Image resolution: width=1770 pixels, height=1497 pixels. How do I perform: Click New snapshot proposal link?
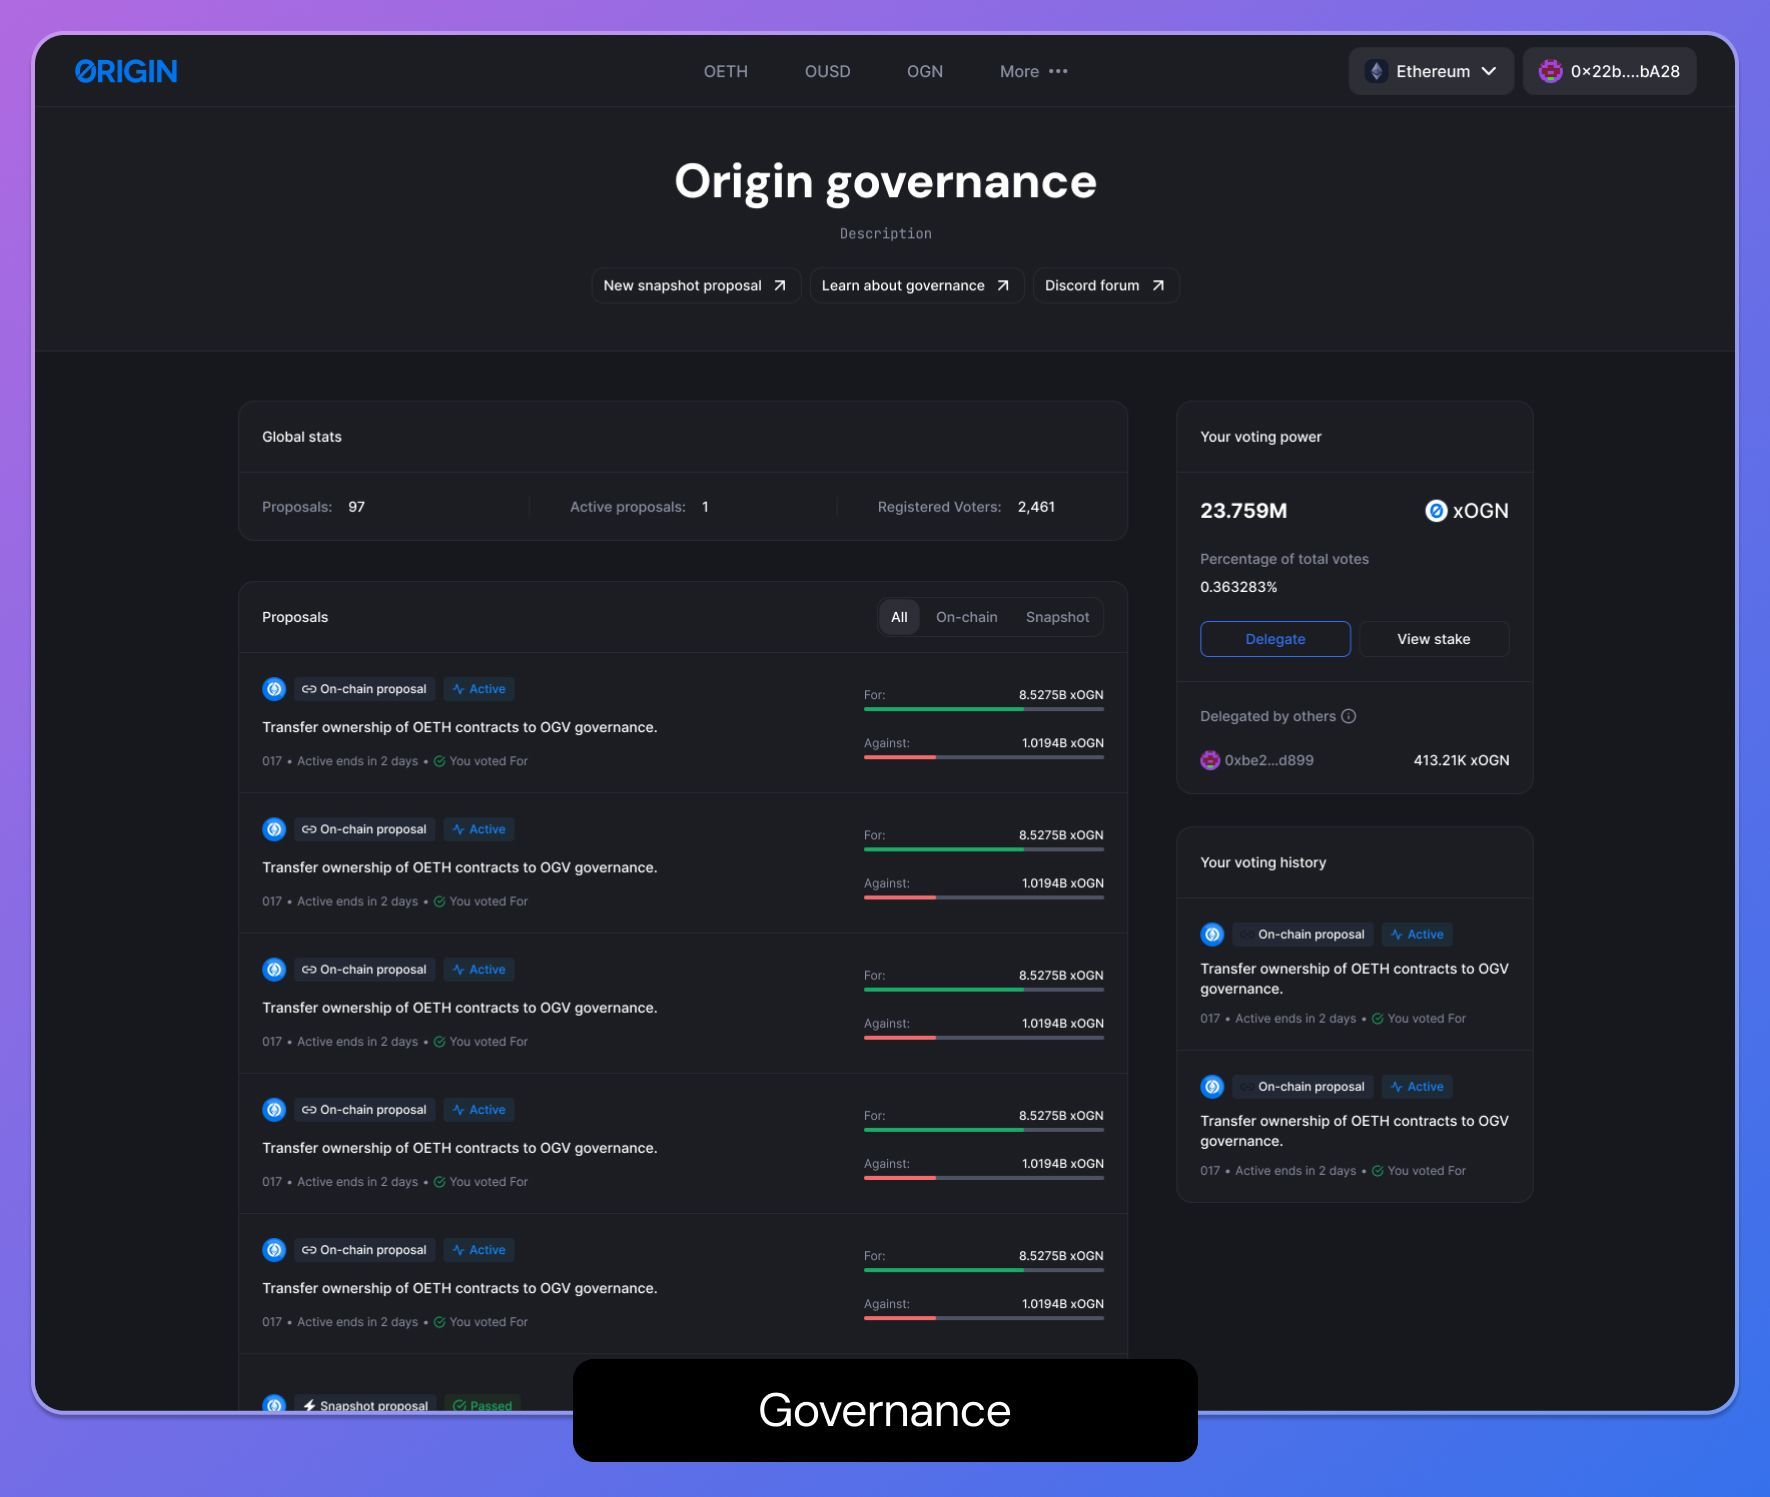coord(696,285)
